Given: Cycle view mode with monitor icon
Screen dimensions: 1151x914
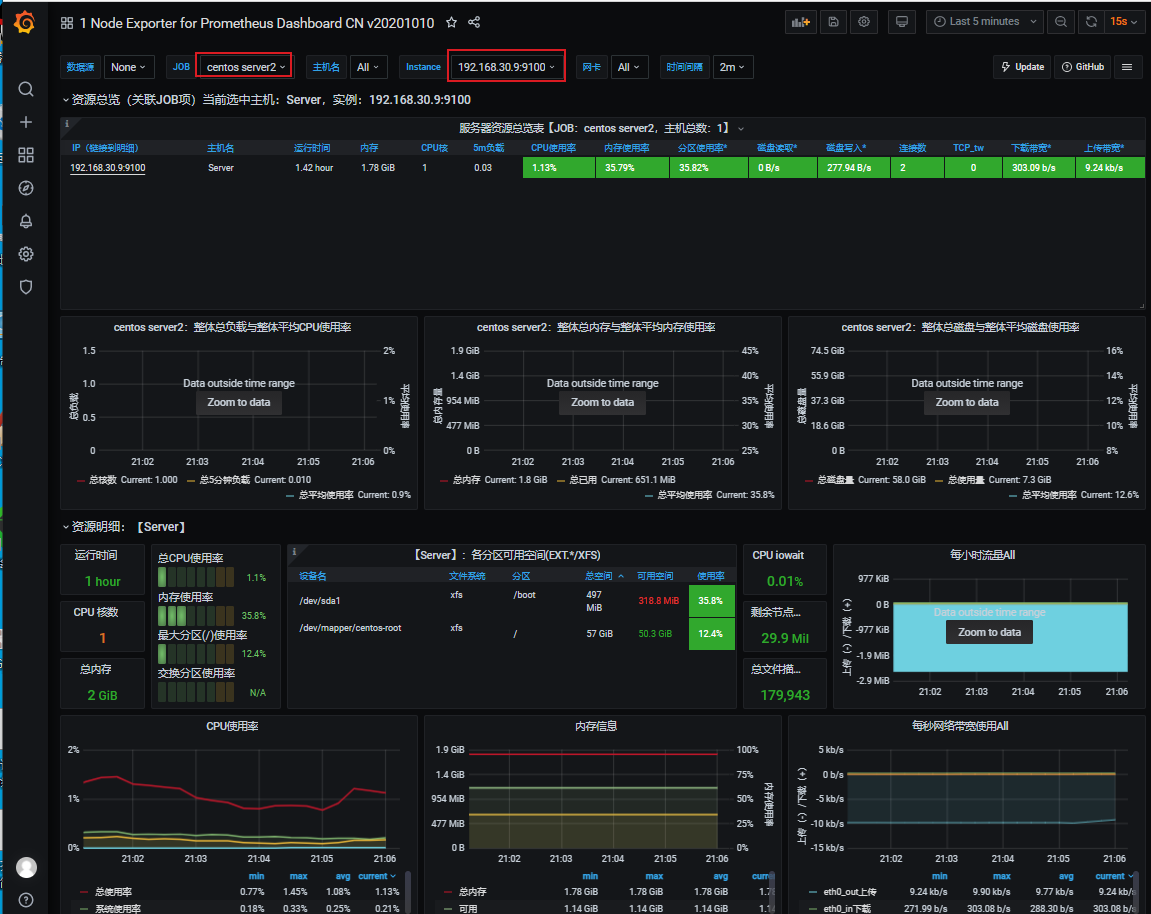Looking at the screenshot, I should (901, 22).
